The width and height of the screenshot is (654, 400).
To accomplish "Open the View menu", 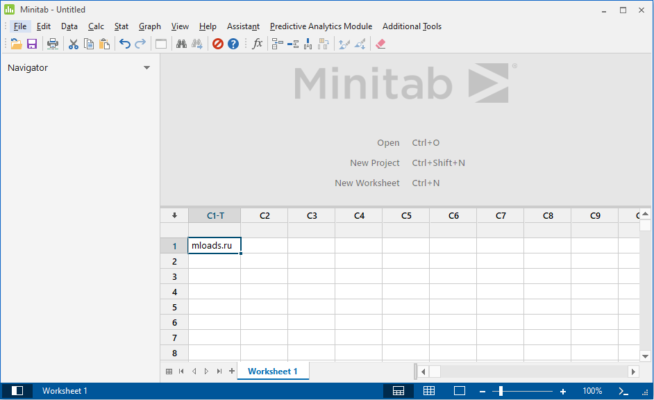I will pyautogui.click(x=180, y=26).
